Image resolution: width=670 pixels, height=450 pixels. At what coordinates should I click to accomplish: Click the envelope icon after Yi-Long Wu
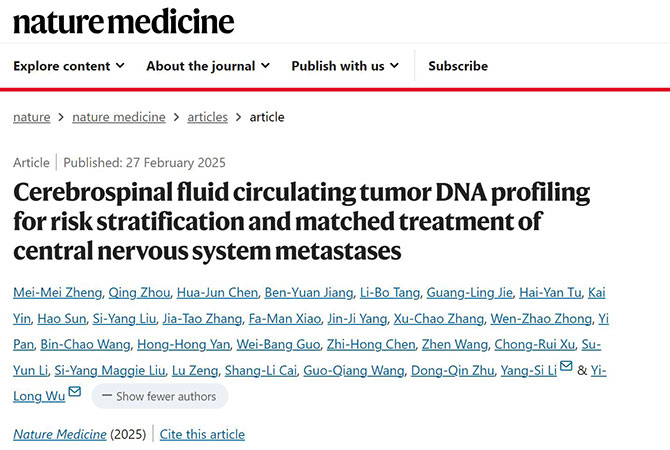click(75, 395)
